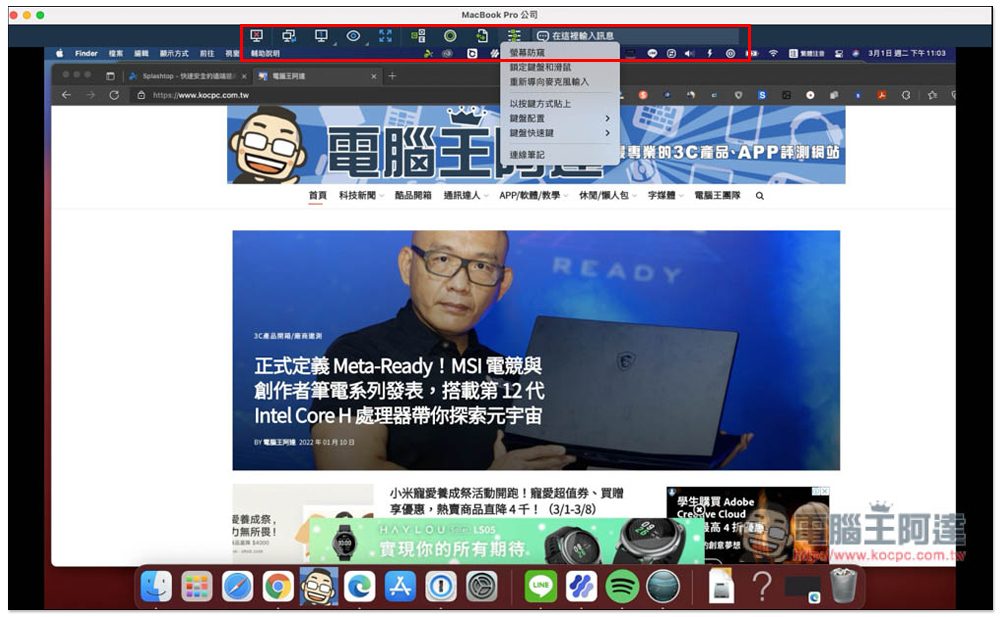
Task: Open the Meta-Ready MSI article headline
Action: click(x=399, y=390)
